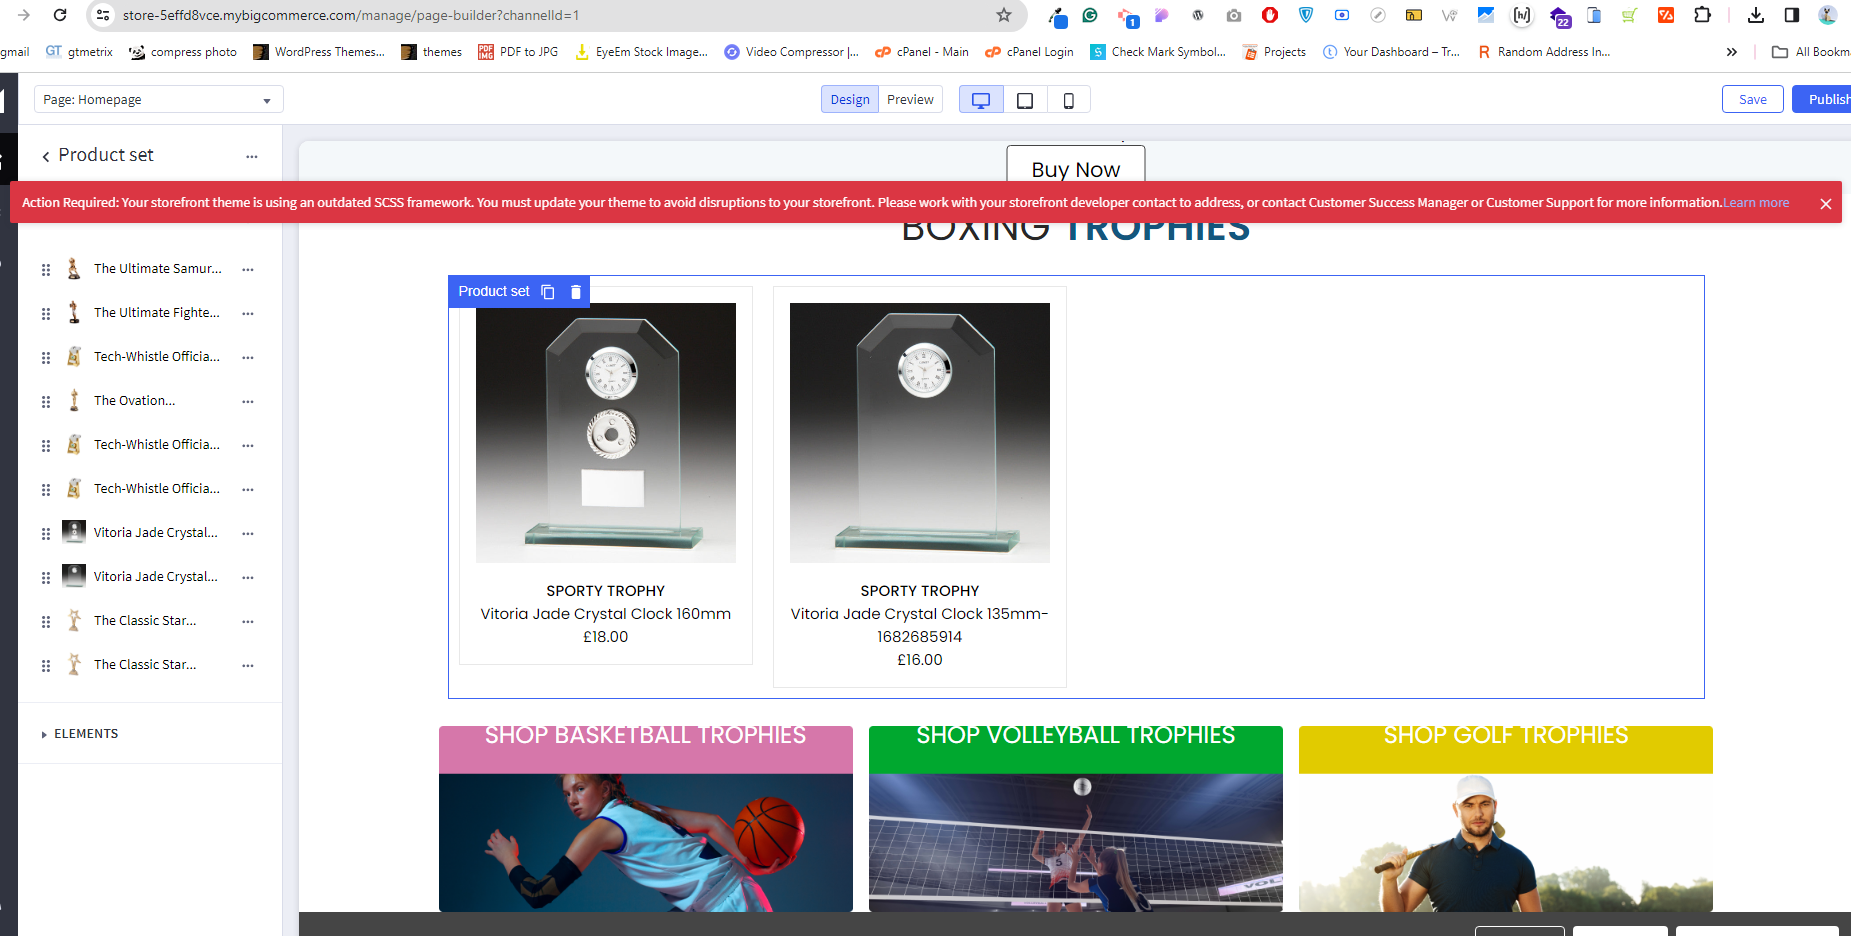Click Vitoria Jade Crystal Clock 160mm image
The height and width of the screenshot is (936, 1851).
point(606,433)
